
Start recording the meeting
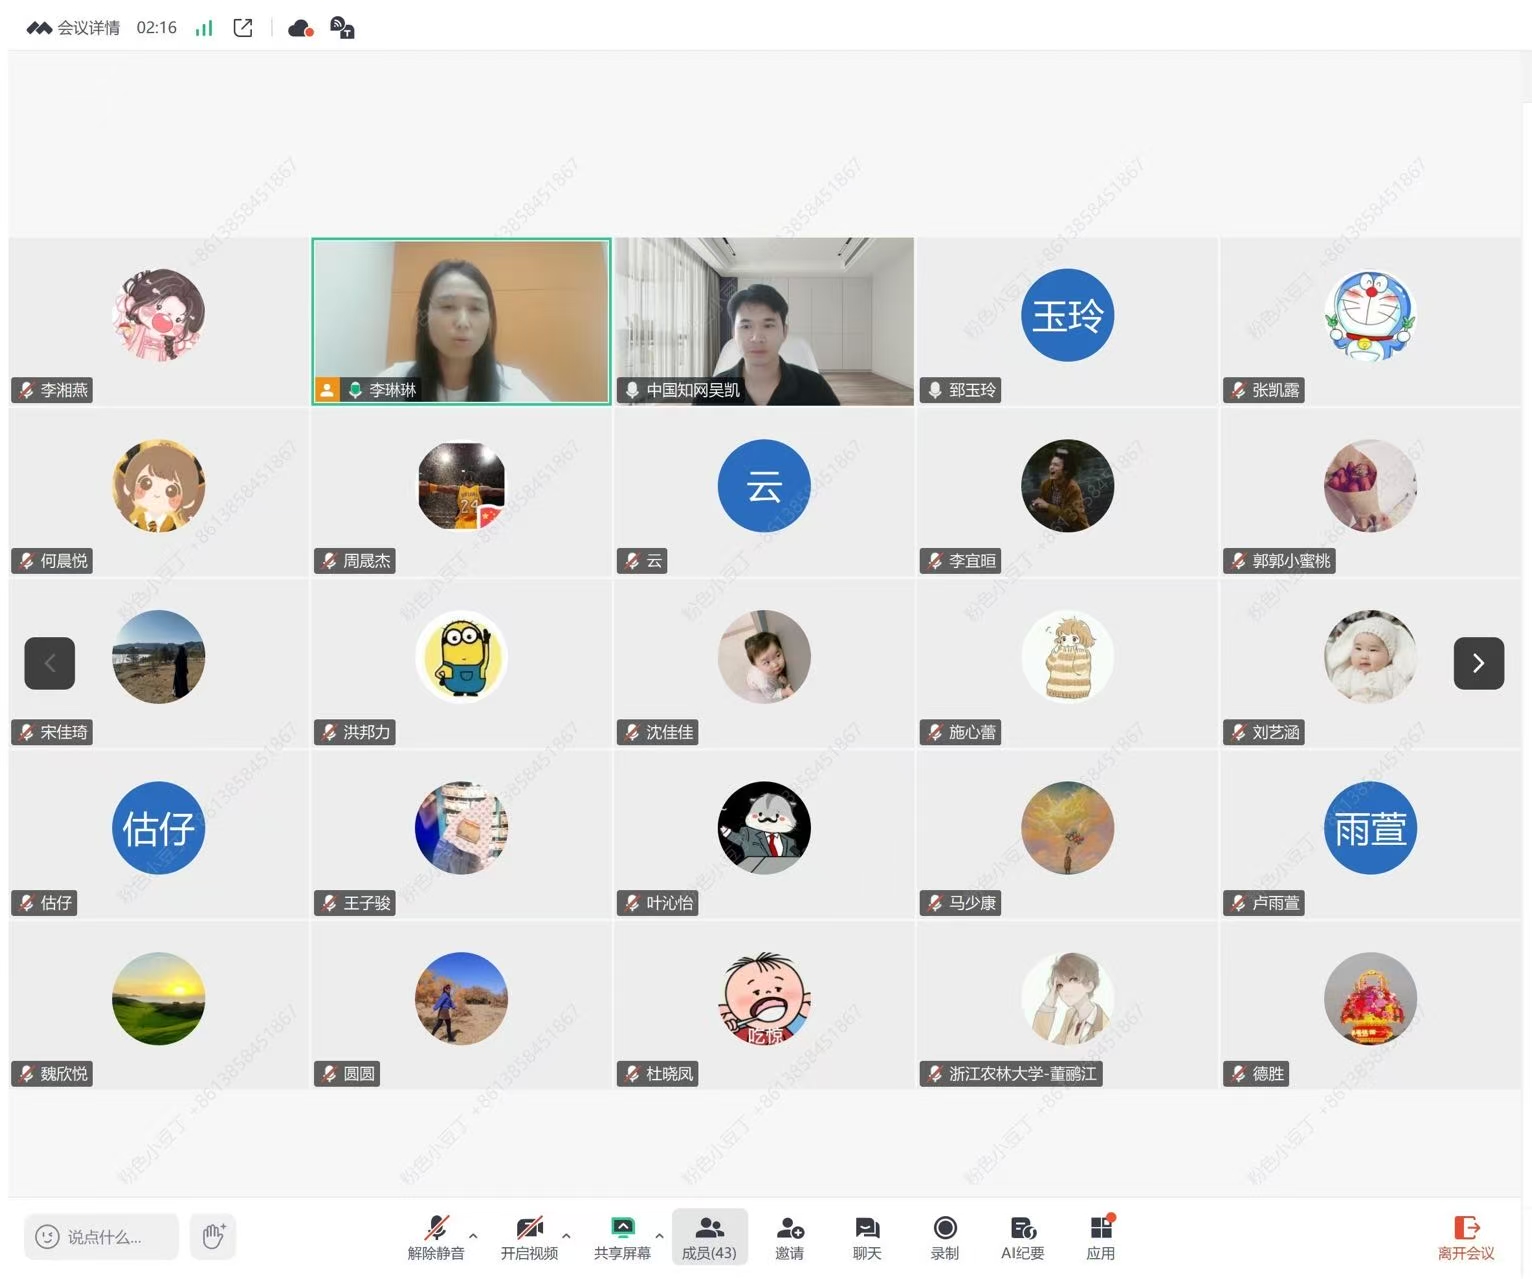(x=944, y=1237)
